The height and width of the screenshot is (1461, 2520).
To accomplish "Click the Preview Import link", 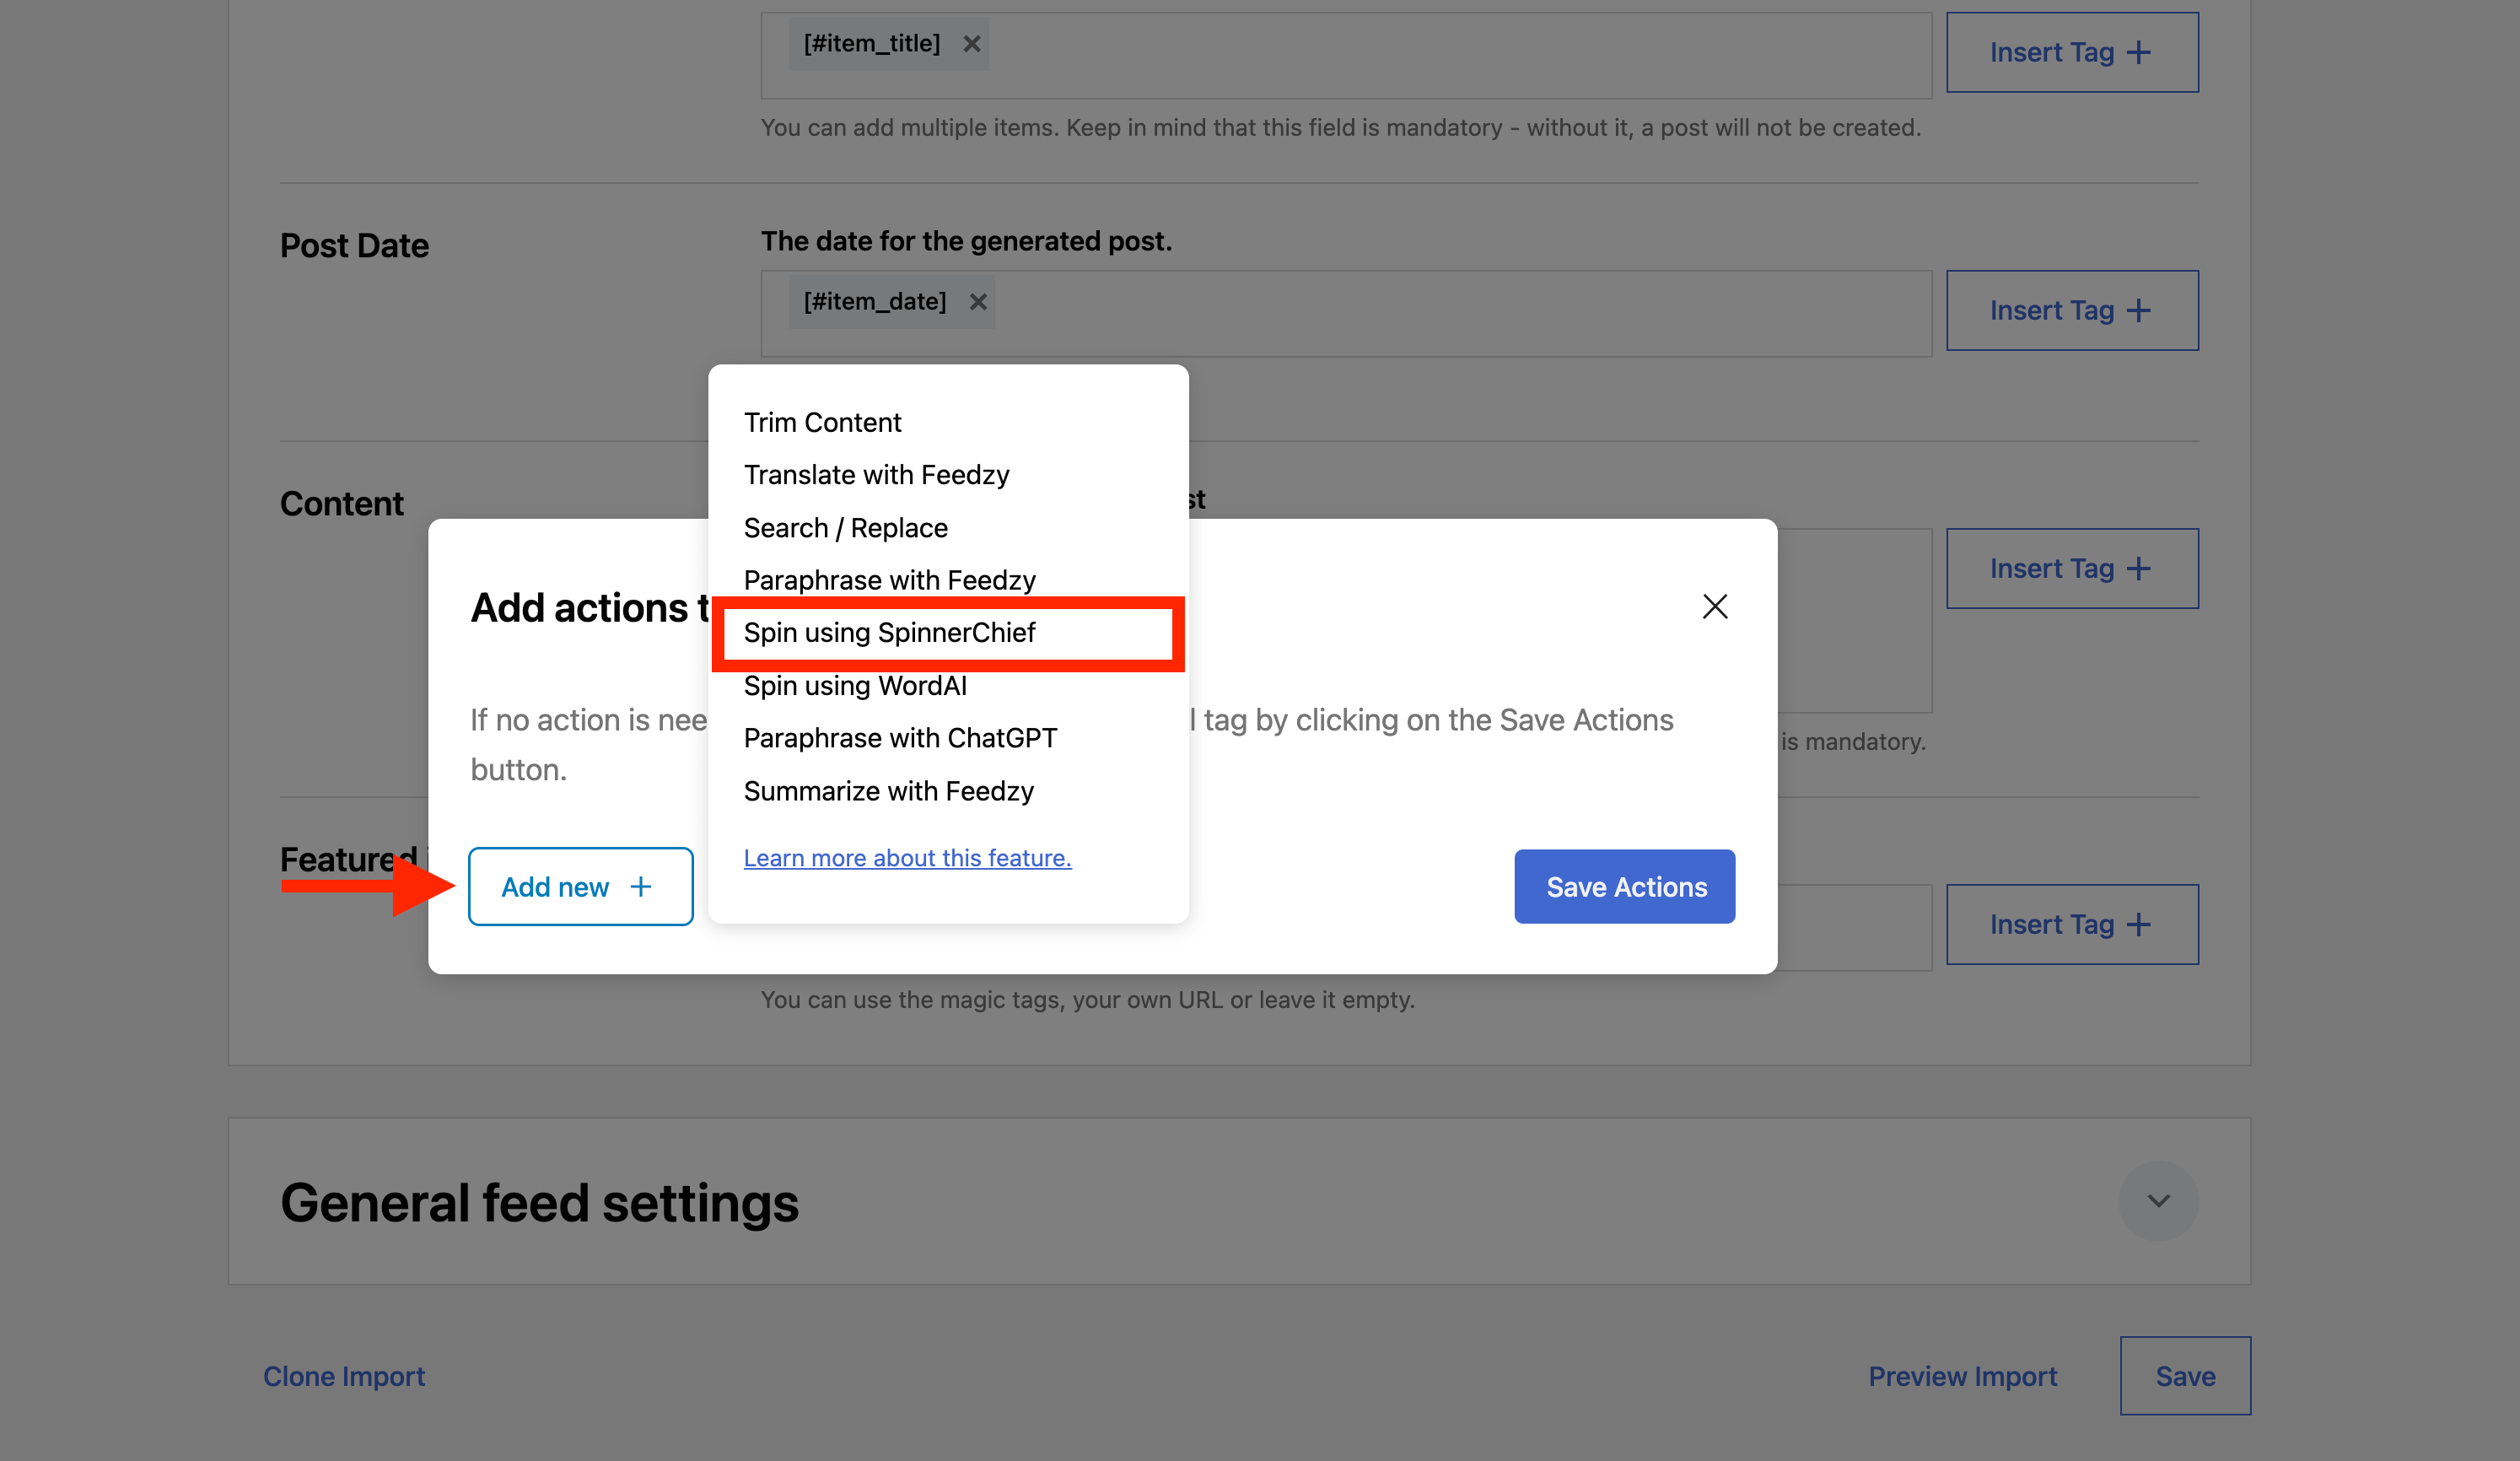I will [1962, 1376].
